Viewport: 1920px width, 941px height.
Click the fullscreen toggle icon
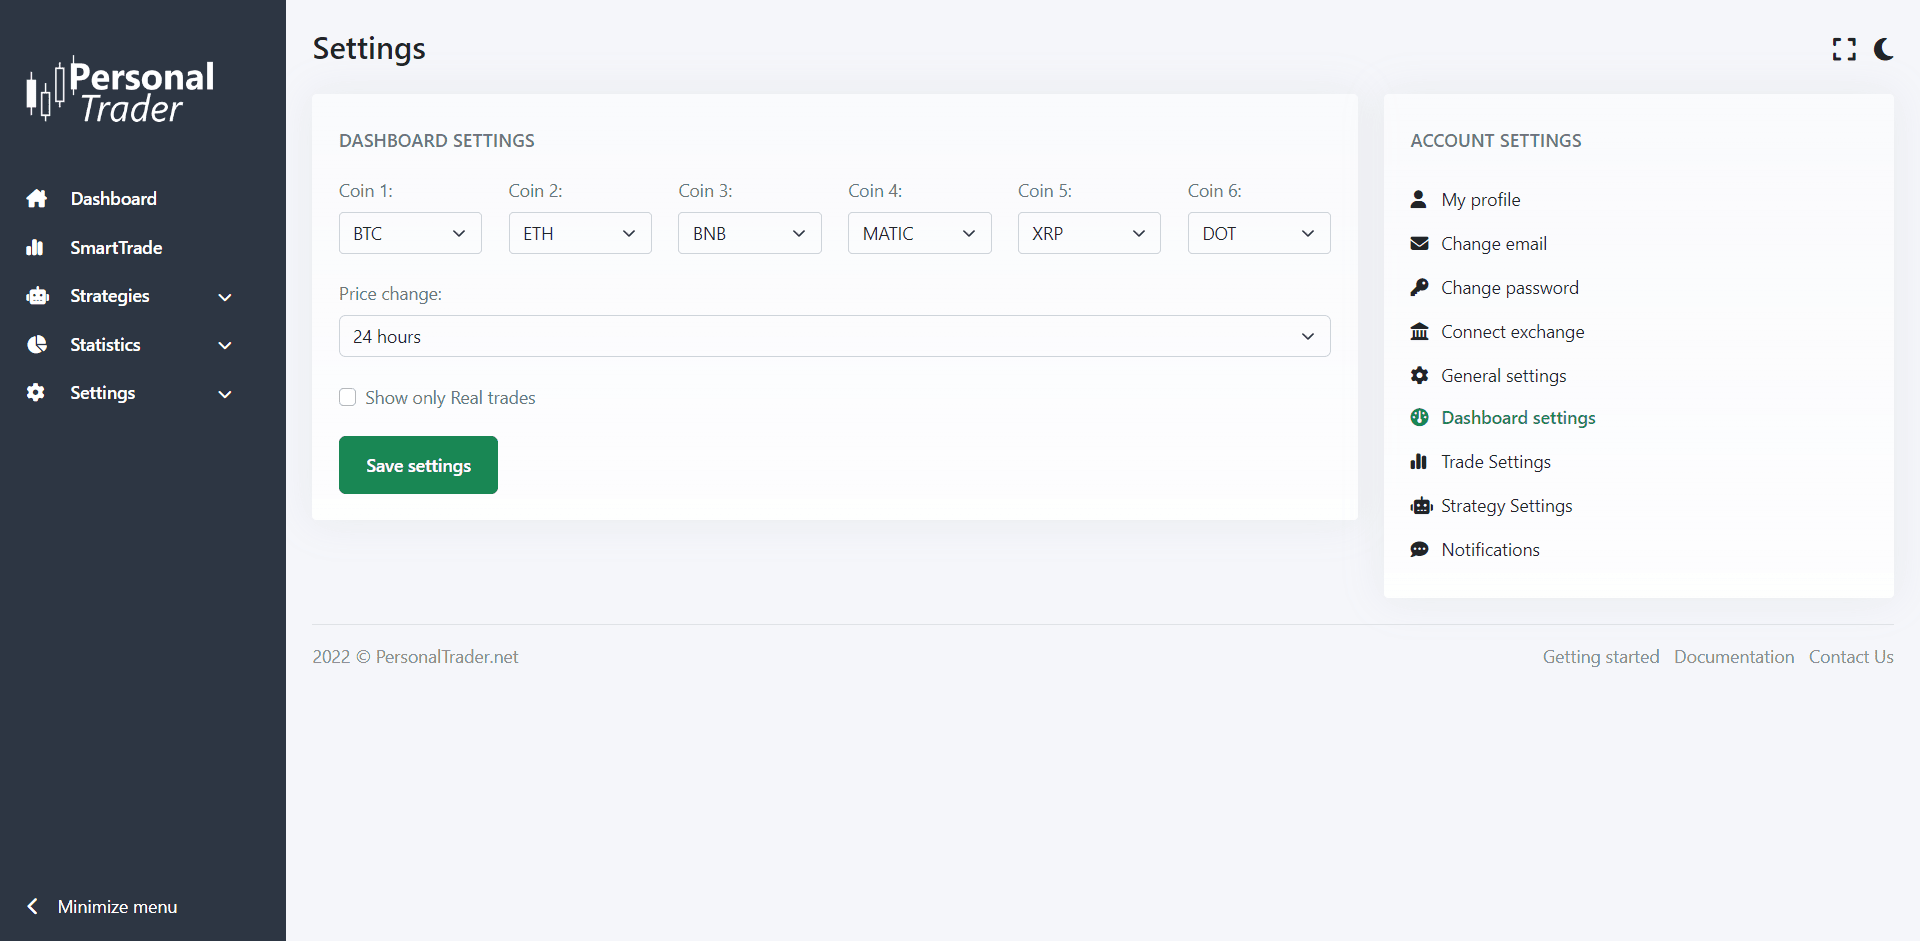tap(1844, 49)
